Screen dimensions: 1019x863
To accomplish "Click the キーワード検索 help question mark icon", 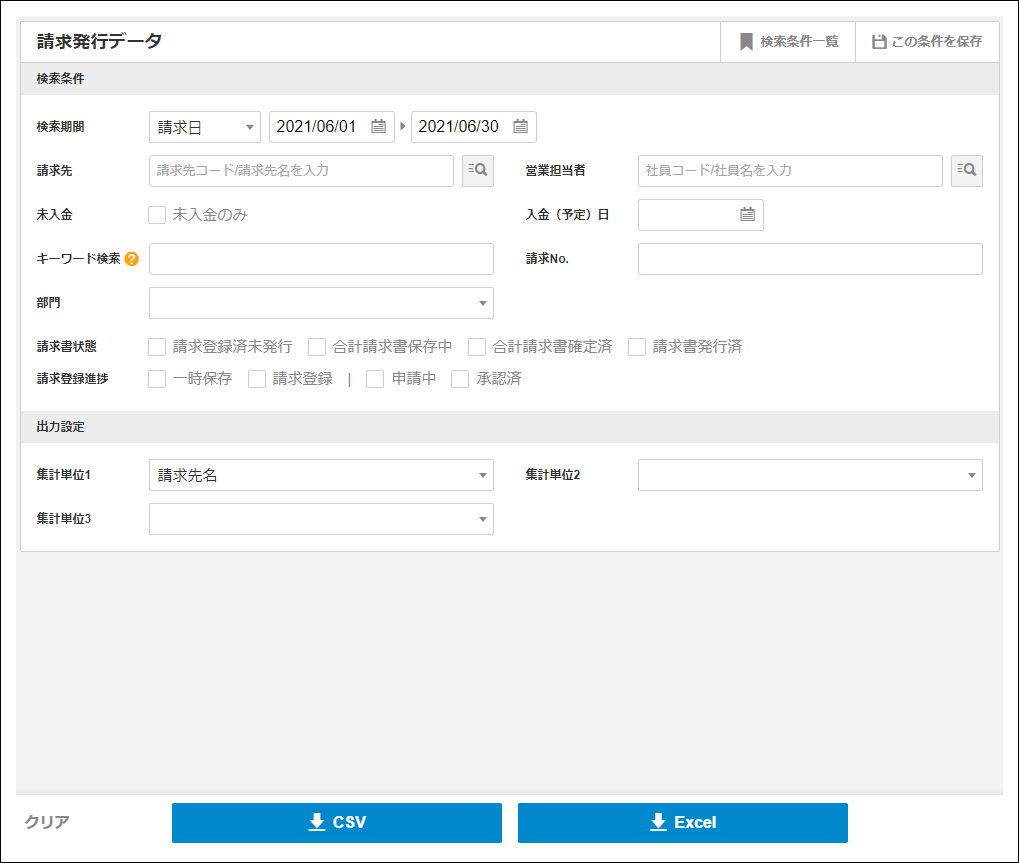I will pyautogui.click(x=132, y=259).
